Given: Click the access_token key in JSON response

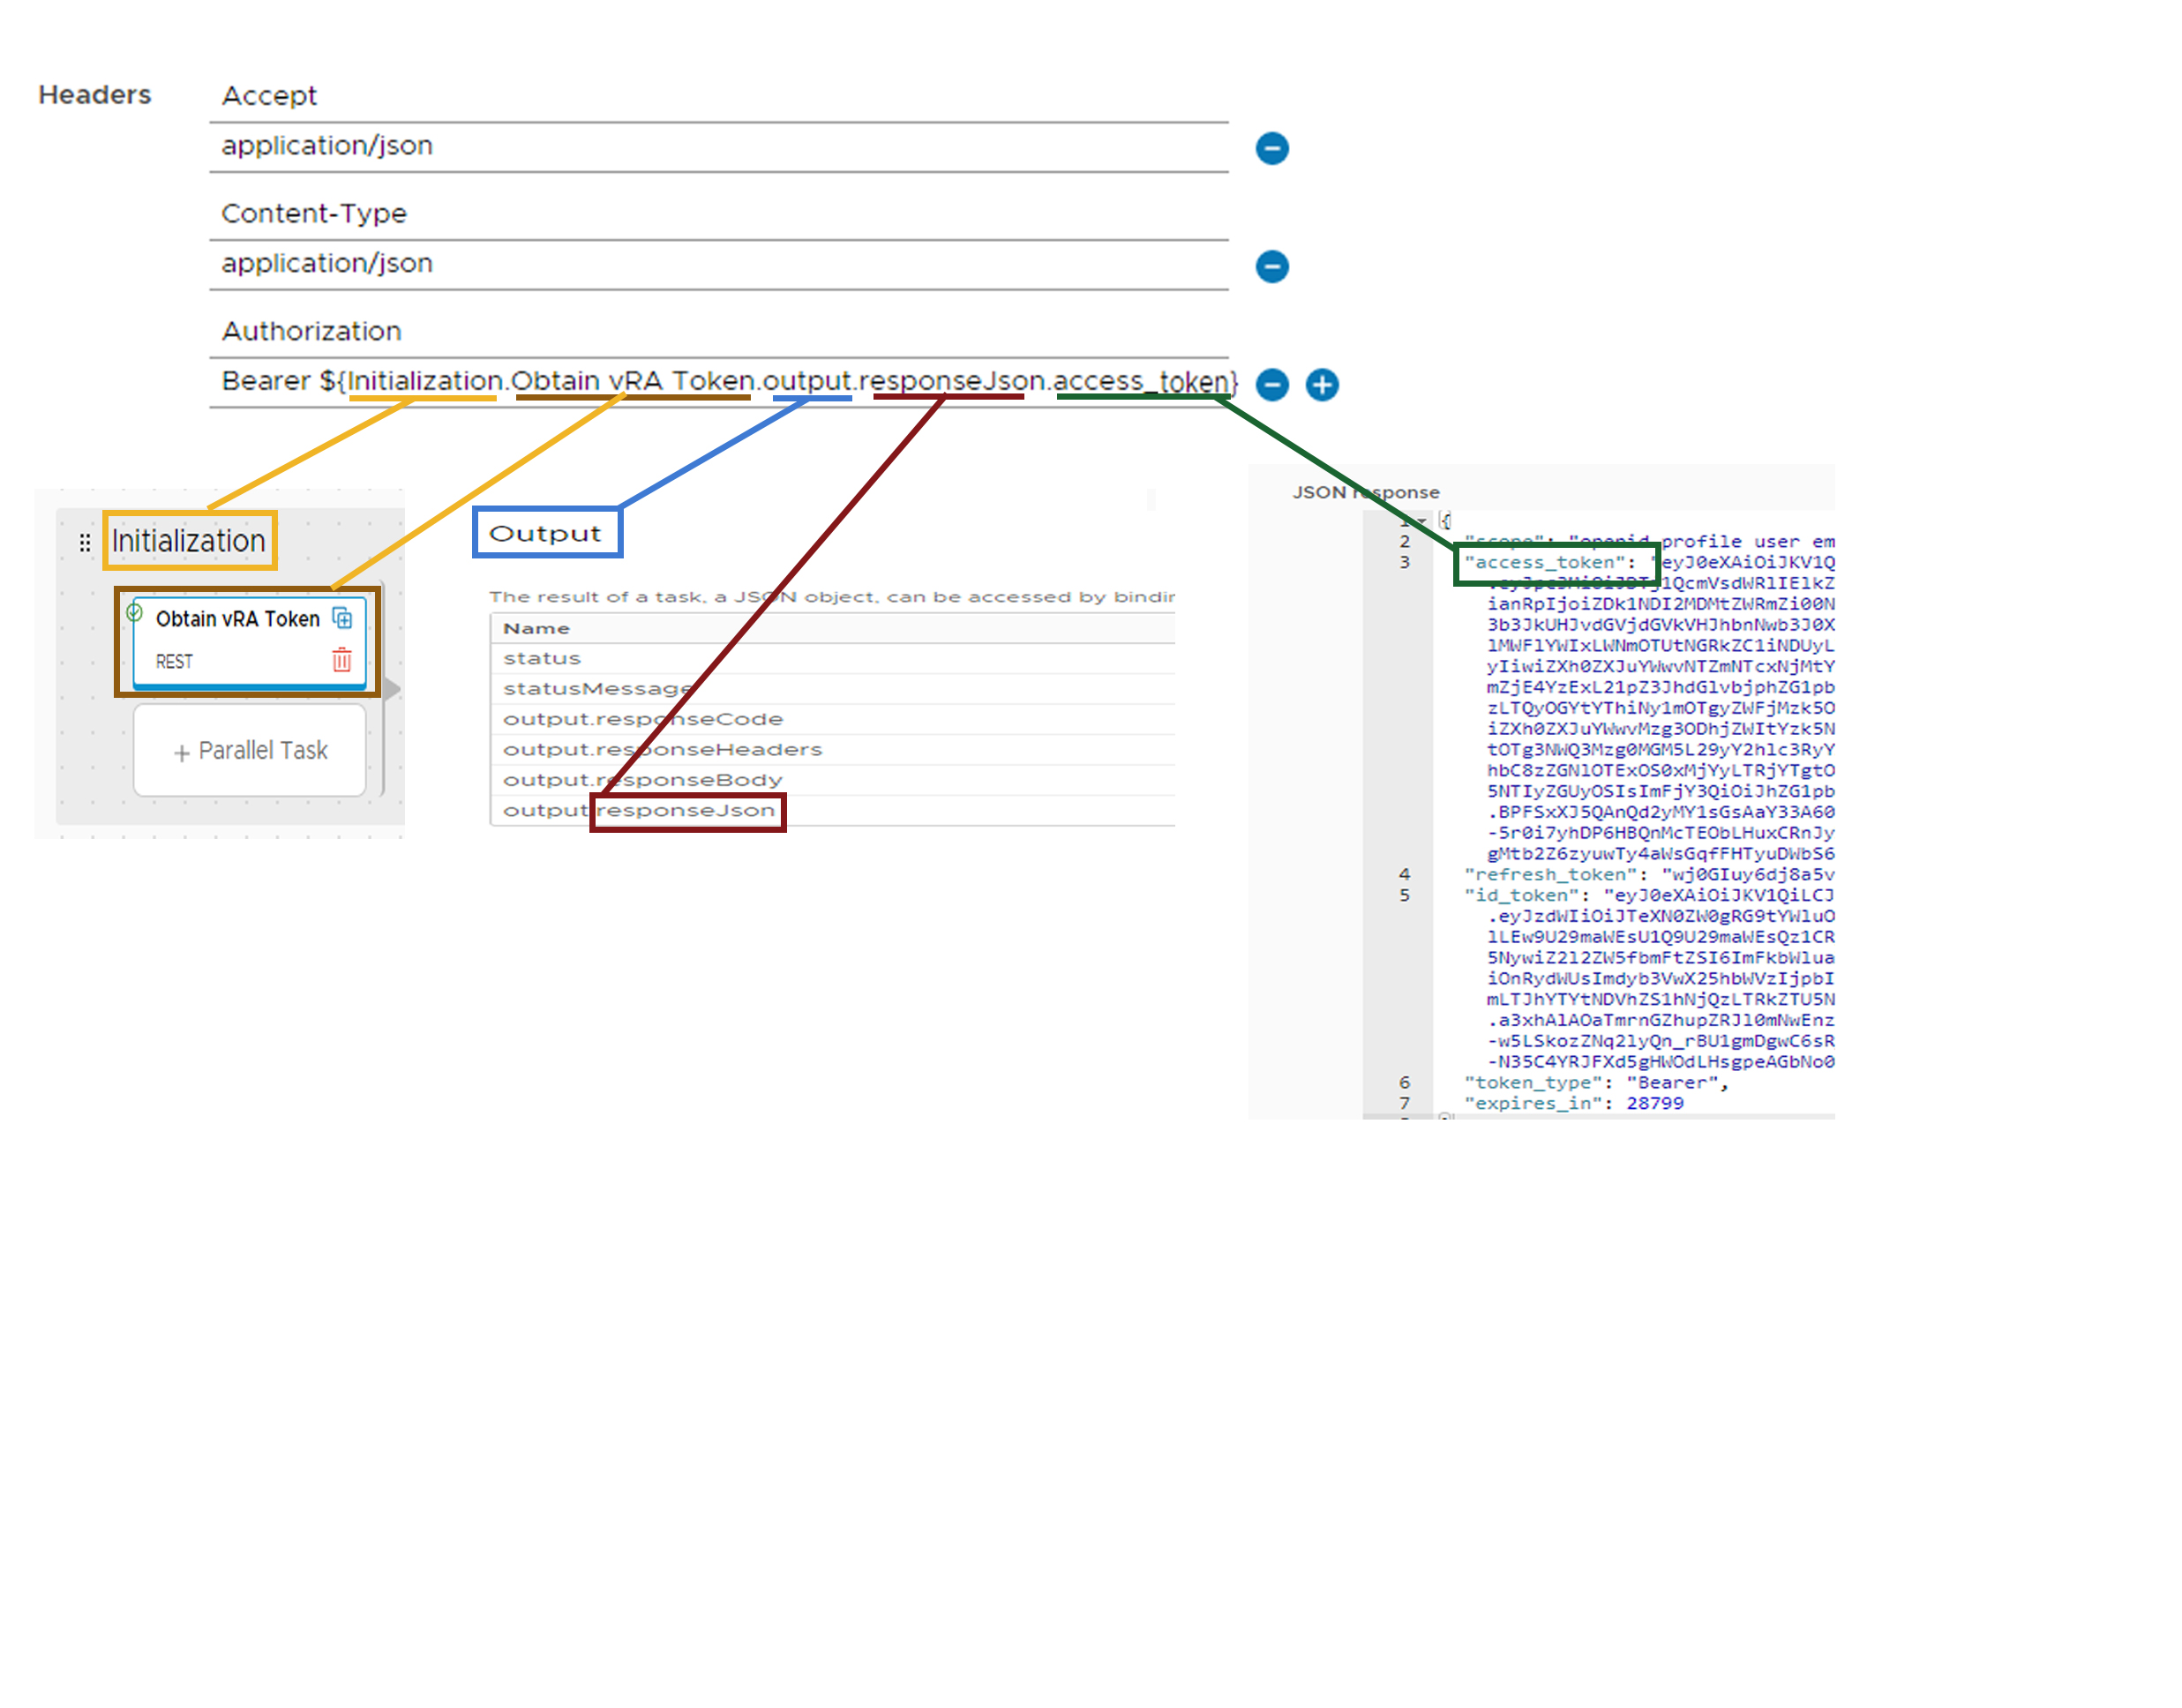Looking at the screenshot, I should 1545,562.
